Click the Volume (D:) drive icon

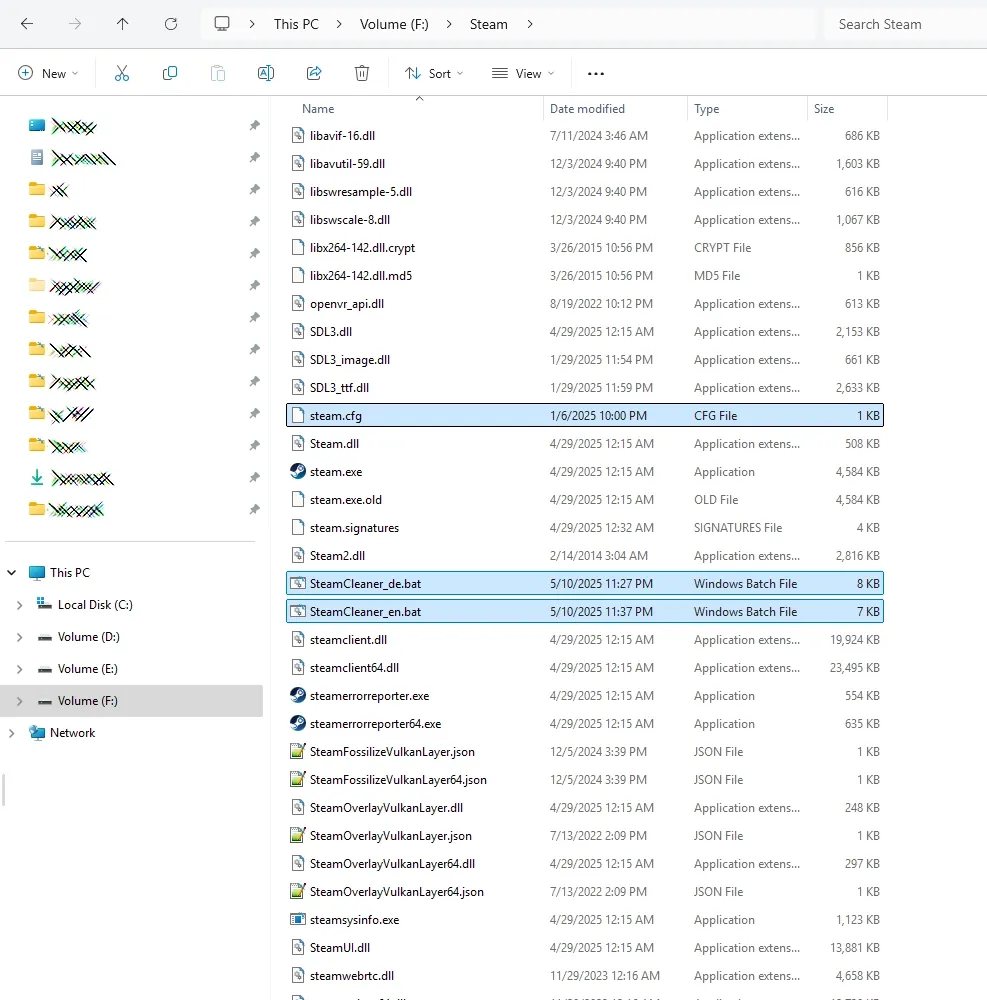(44, 637)
